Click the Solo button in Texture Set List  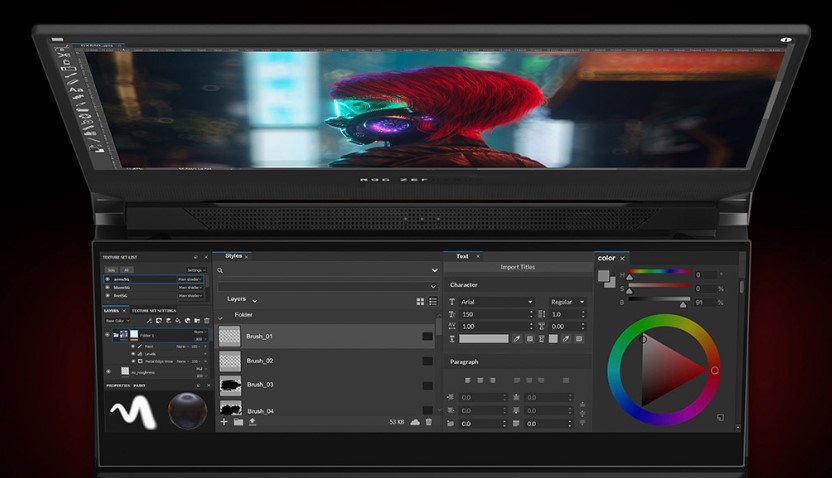(x=111, y=270)
